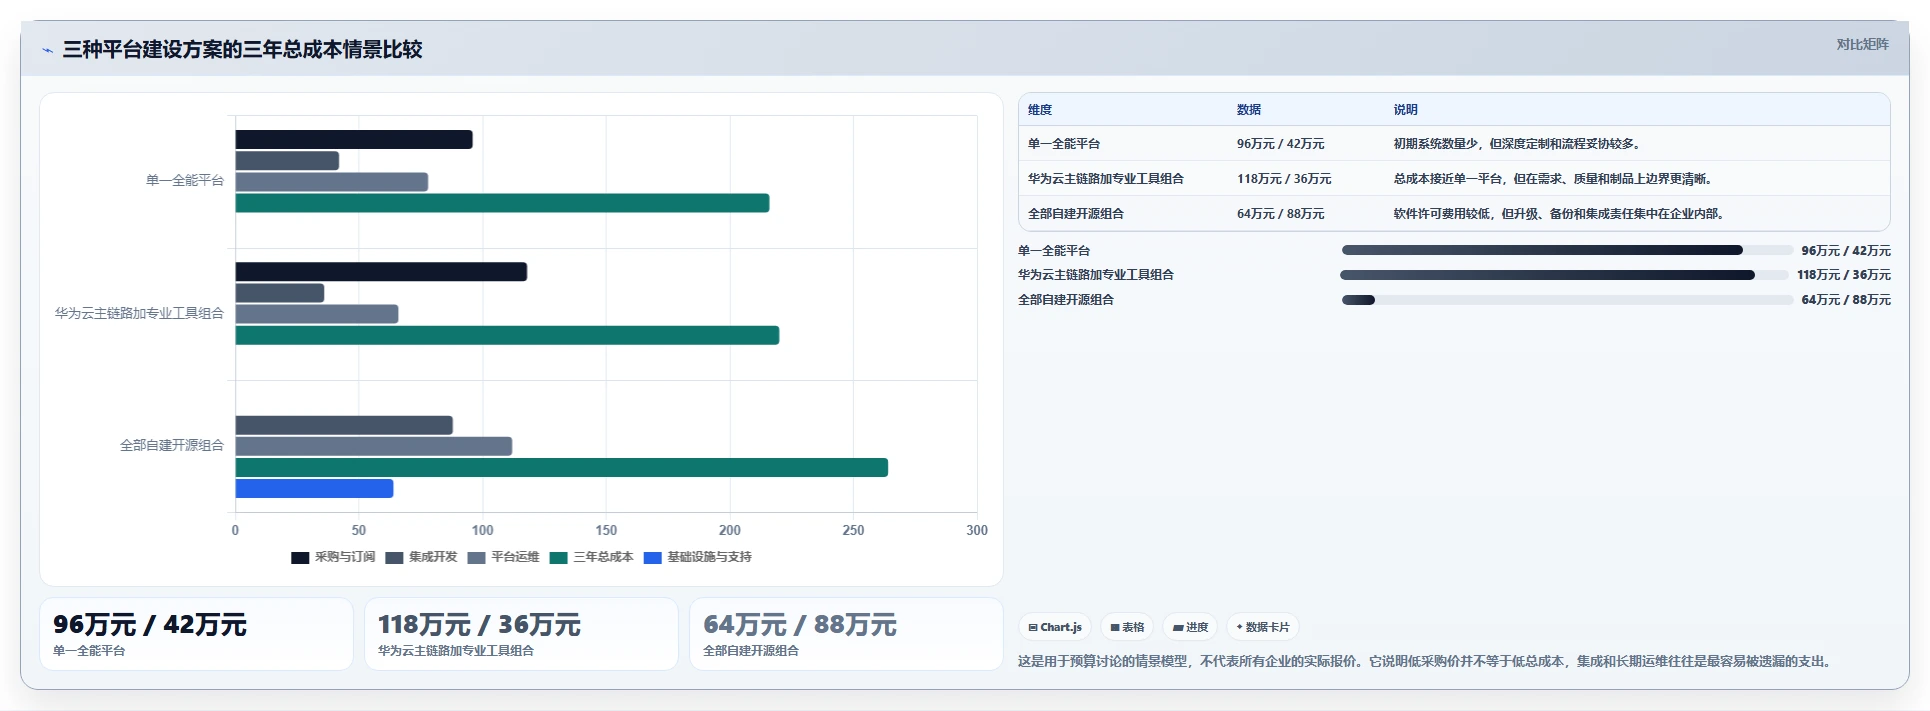The image size is (1930, 711).
Task: Click the black 采购与订阅 bar for 单一全能平台
Action: pos(354,140)
